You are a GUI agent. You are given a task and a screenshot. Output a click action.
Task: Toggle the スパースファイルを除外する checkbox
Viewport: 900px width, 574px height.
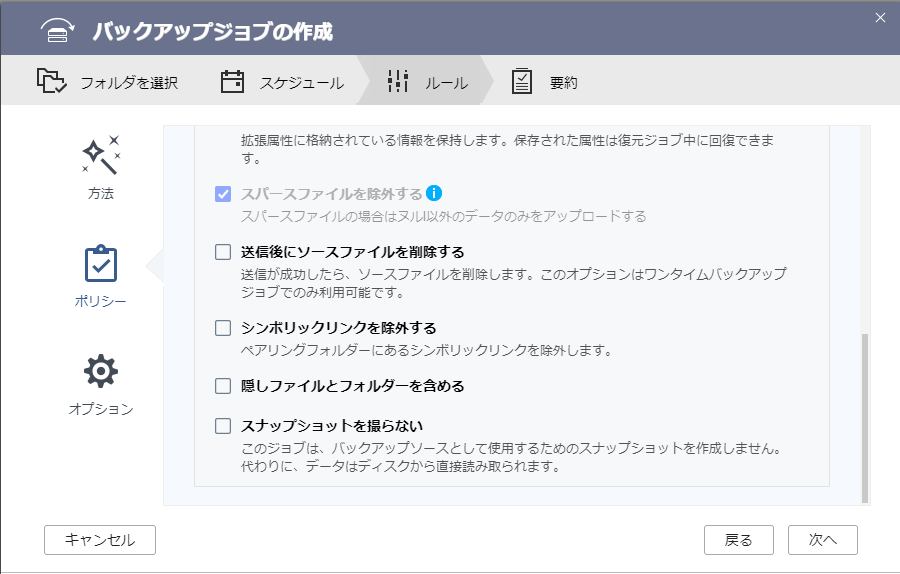pyautogui.click(x=223, y=194)
